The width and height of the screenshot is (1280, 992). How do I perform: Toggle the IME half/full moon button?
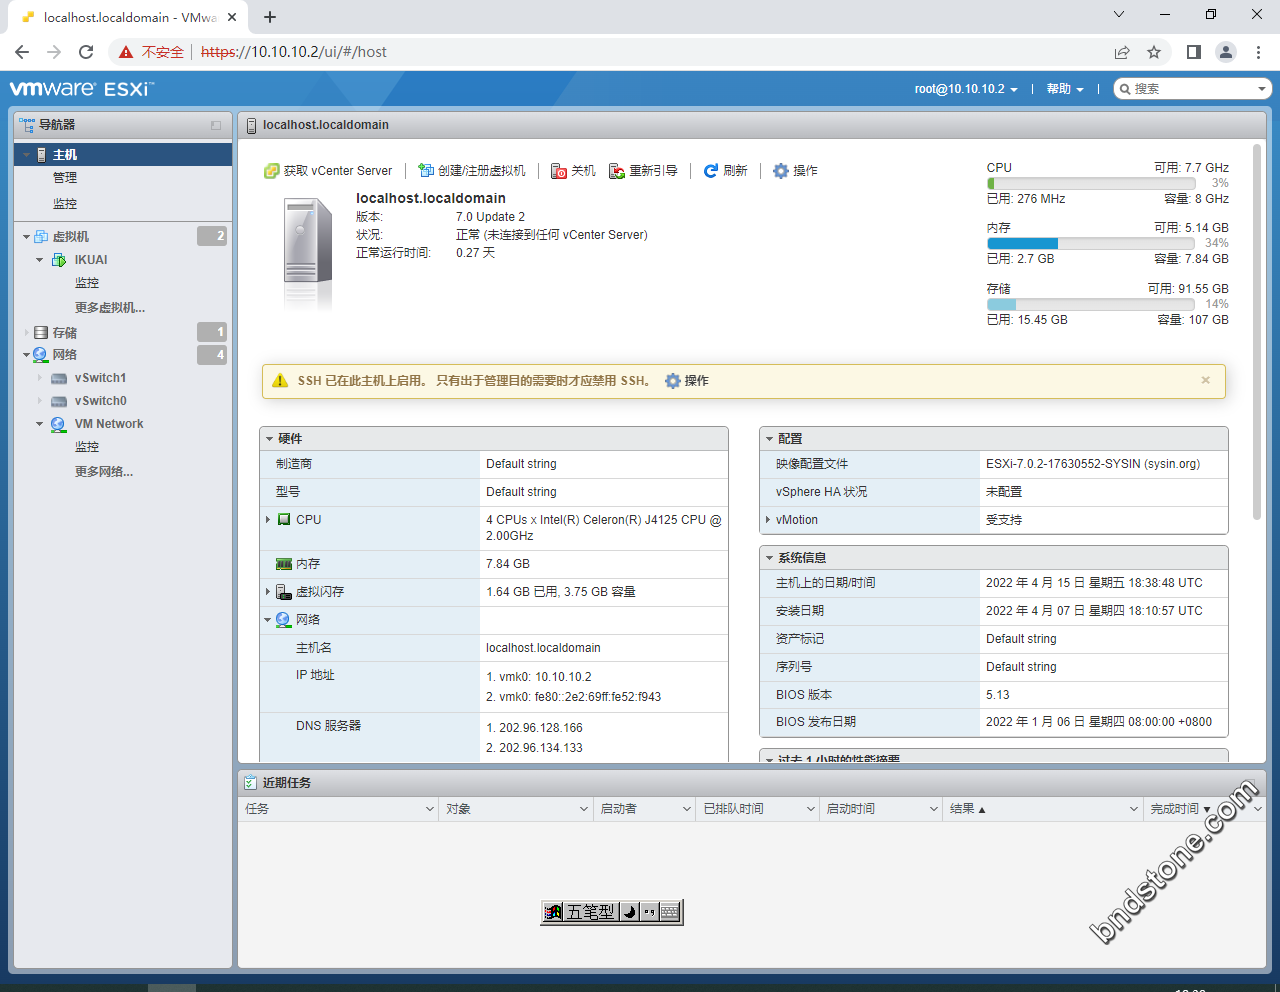click(x=630, y=912)
